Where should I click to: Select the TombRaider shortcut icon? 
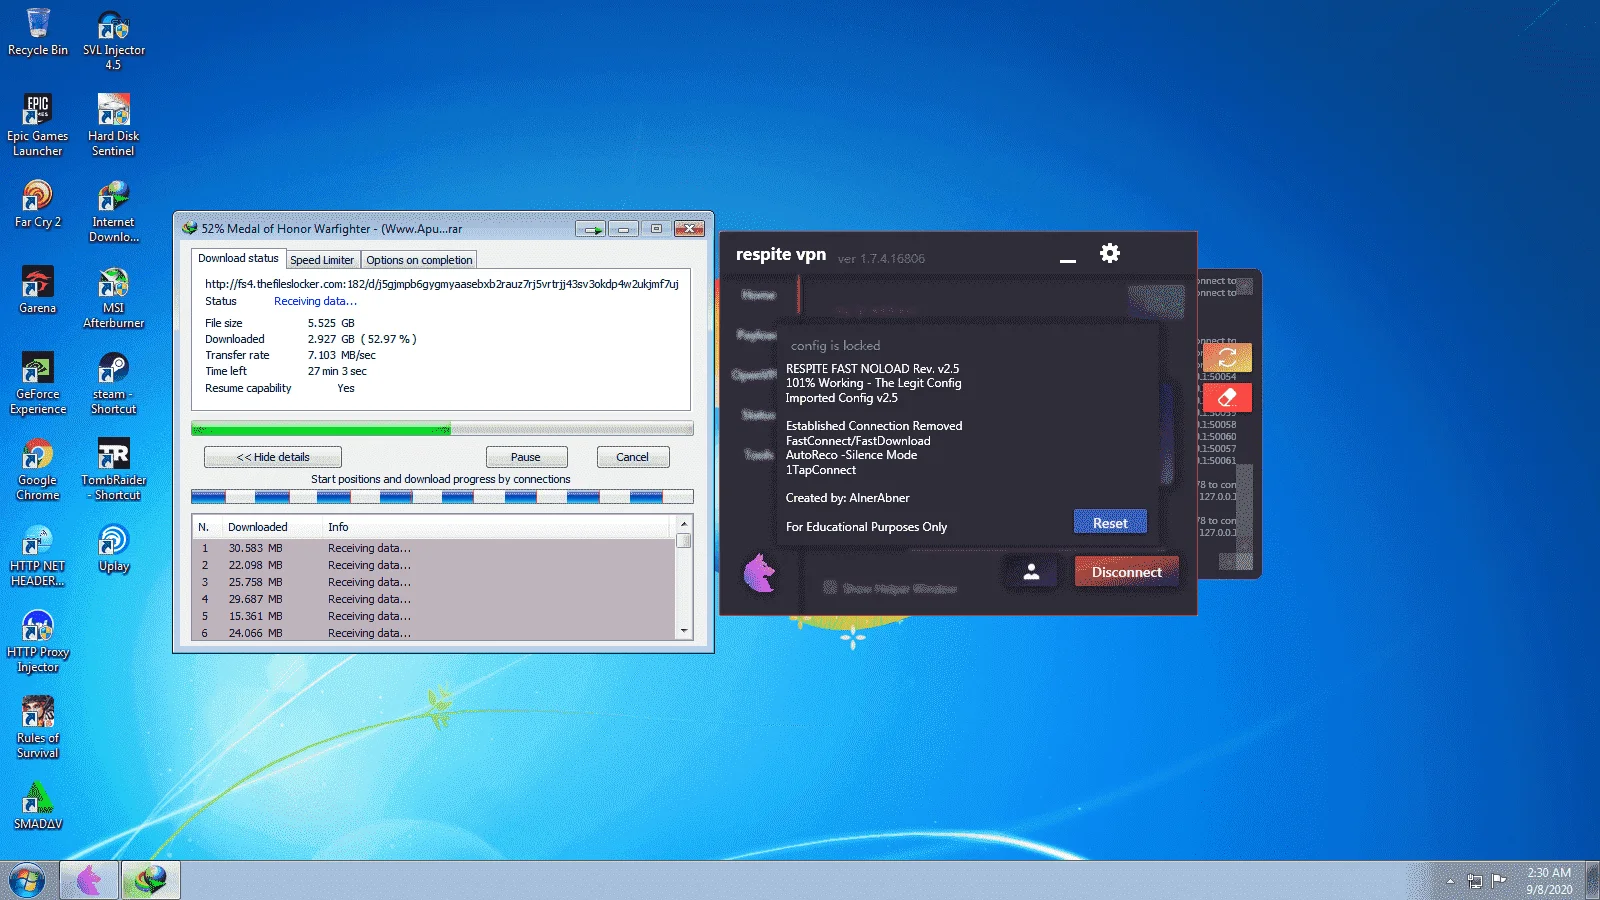113,469
